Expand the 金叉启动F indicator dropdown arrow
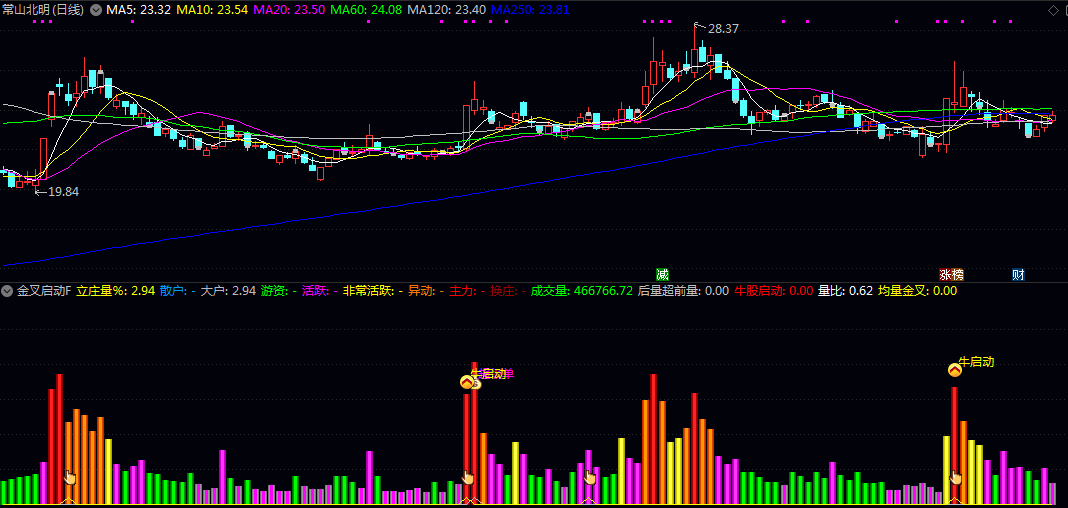The width and height of the screenshot is (1068, 508). 7,291
